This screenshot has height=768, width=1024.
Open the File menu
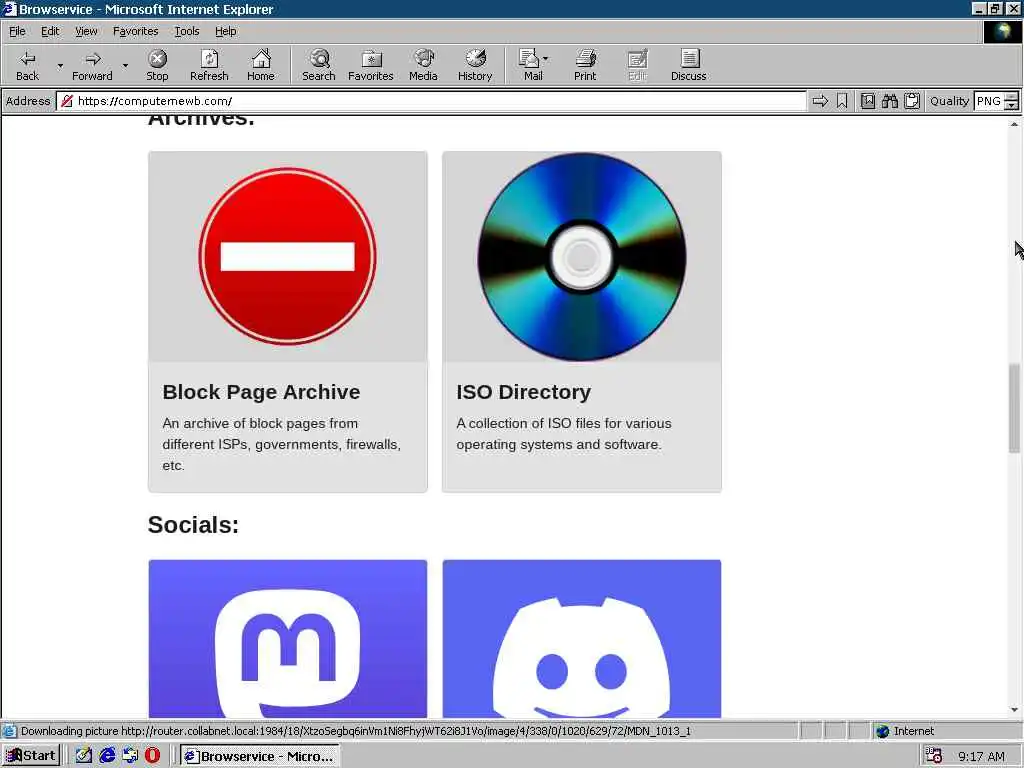coord(17,31)
